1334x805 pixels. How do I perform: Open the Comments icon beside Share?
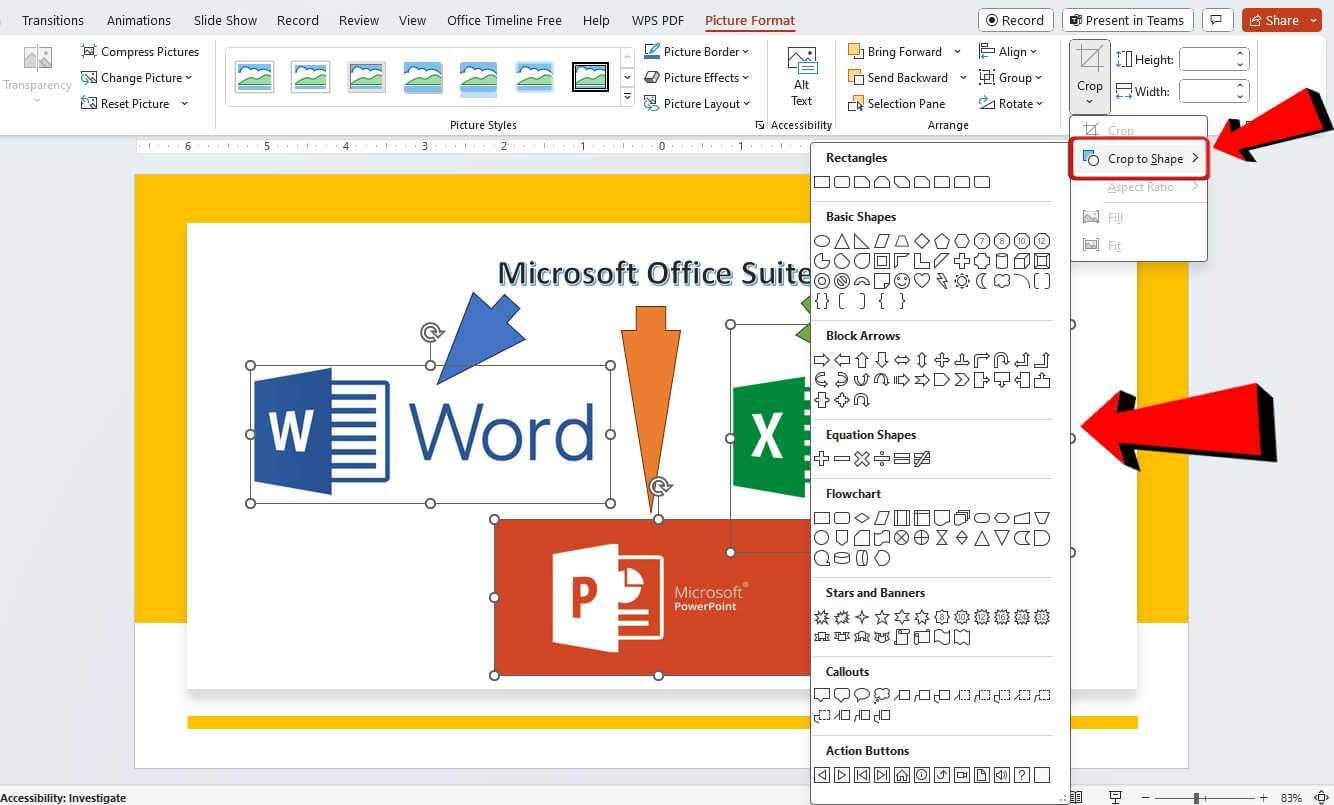tap(1217, 20)
